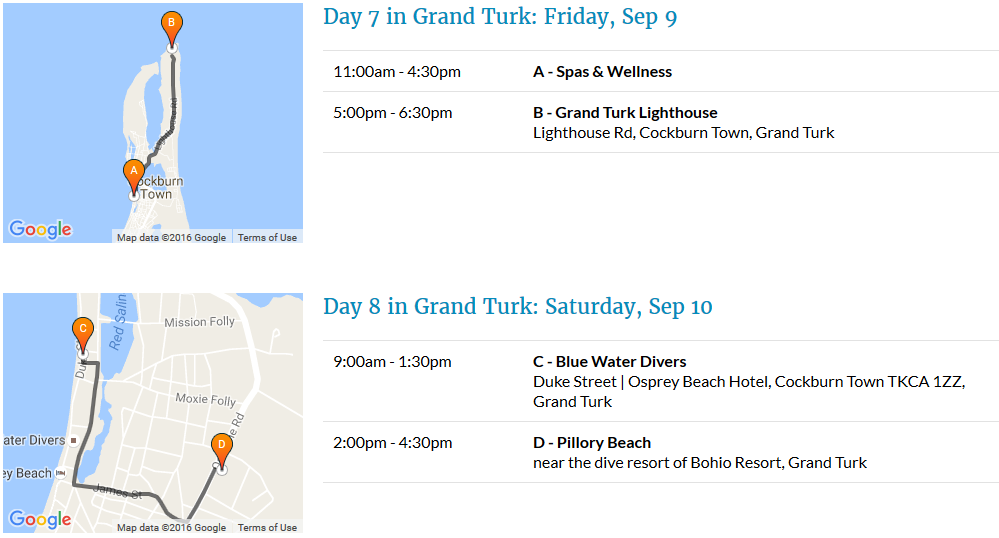Select the D - Pillory Beach entry
This screenshot has height=538, width=999.
click(592, 442)
